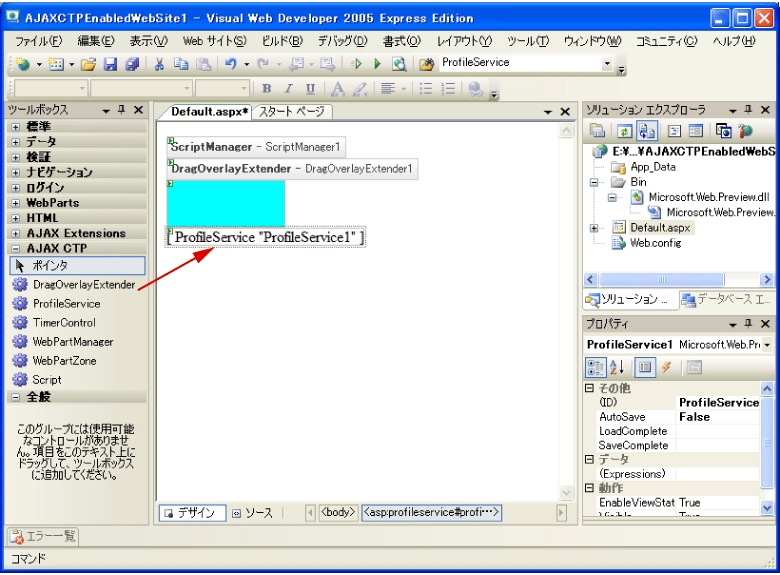Viewport: 780px width, 575px height.
Task: Click the Paste toolbar icon
Action: (x=203, y=64)
